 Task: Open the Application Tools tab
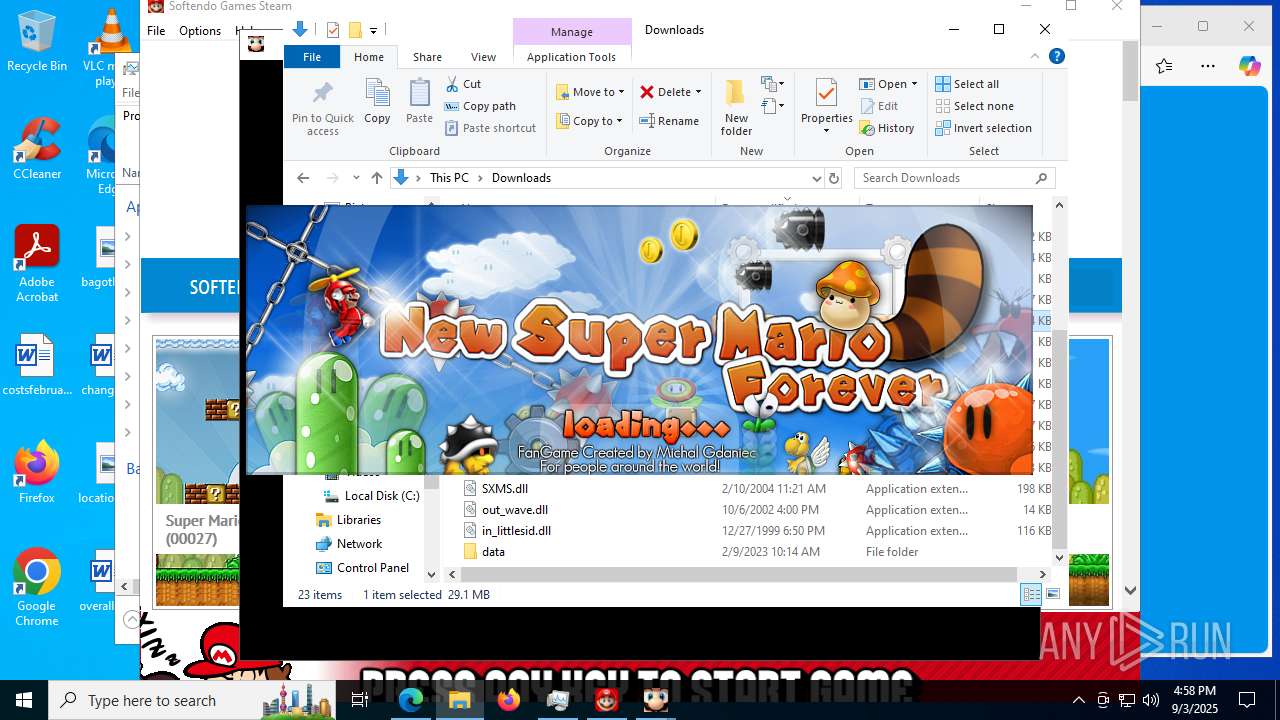click(571, 57)
